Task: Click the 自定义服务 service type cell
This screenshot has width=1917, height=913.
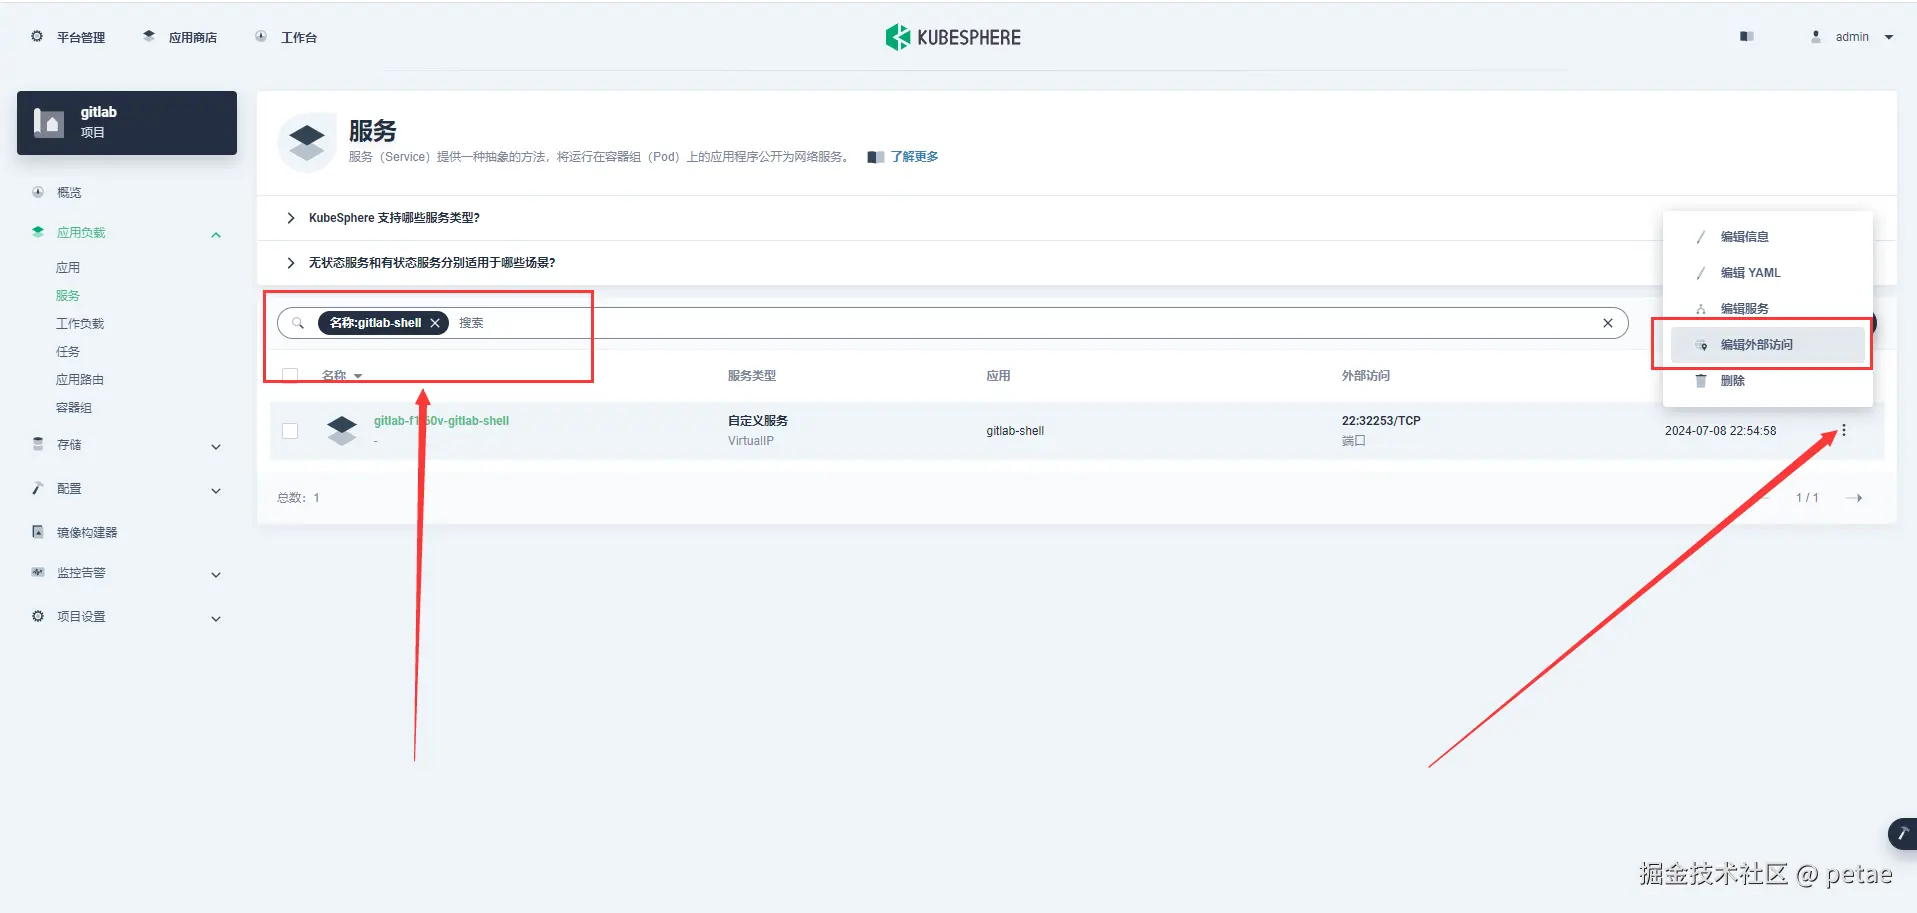Action: tap(758, 421)
